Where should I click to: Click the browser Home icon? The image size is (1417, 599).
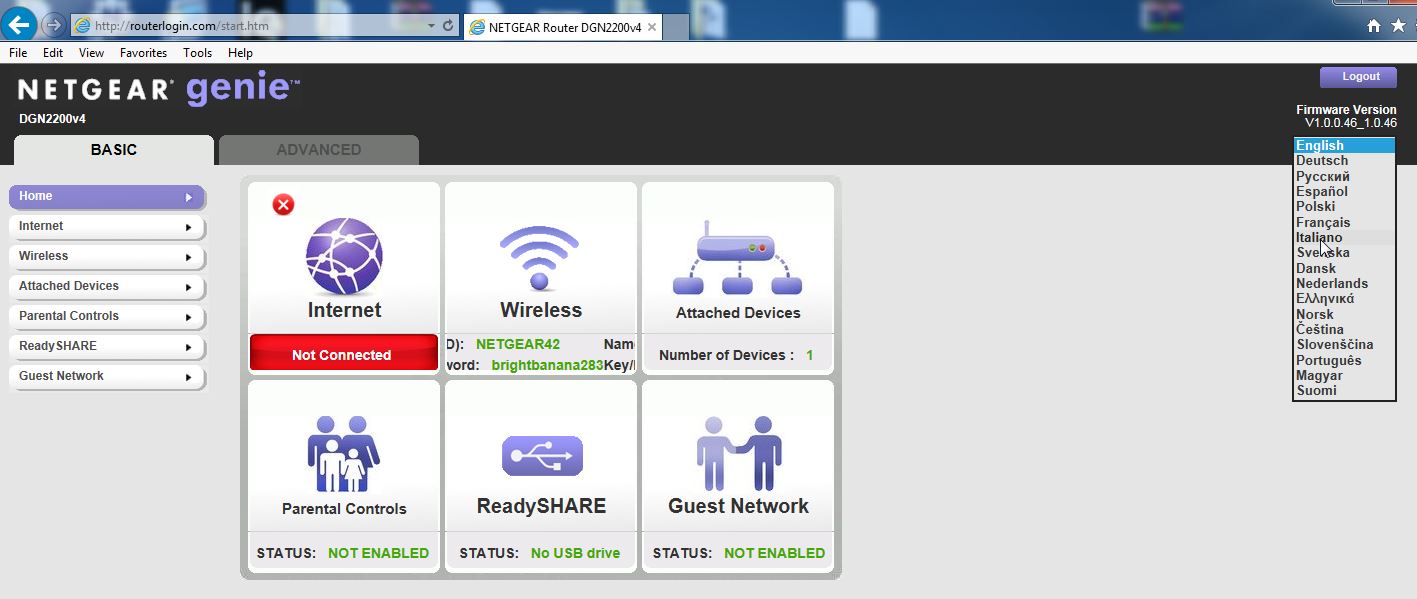point(1373,23)
